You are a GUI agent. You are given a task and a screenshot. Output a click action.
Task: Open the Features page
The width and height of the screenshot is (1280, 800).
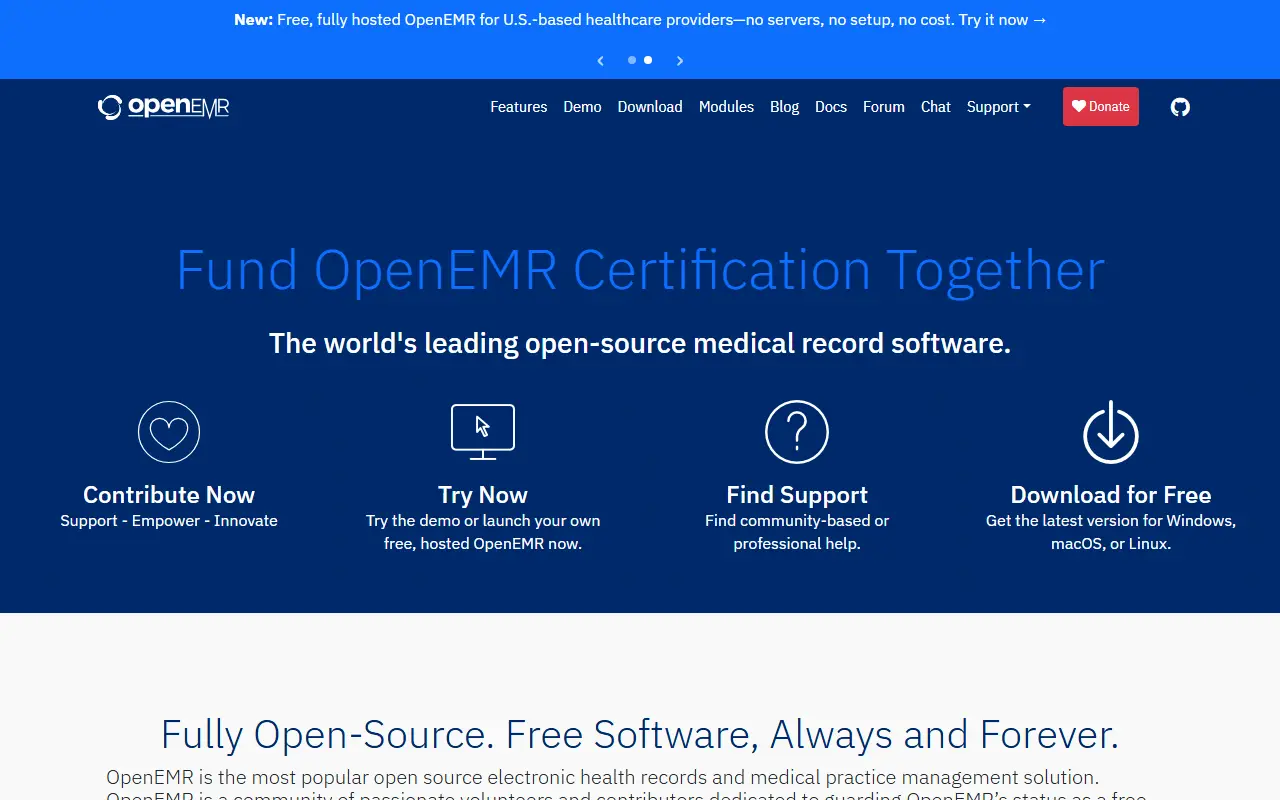click(519, 107)
